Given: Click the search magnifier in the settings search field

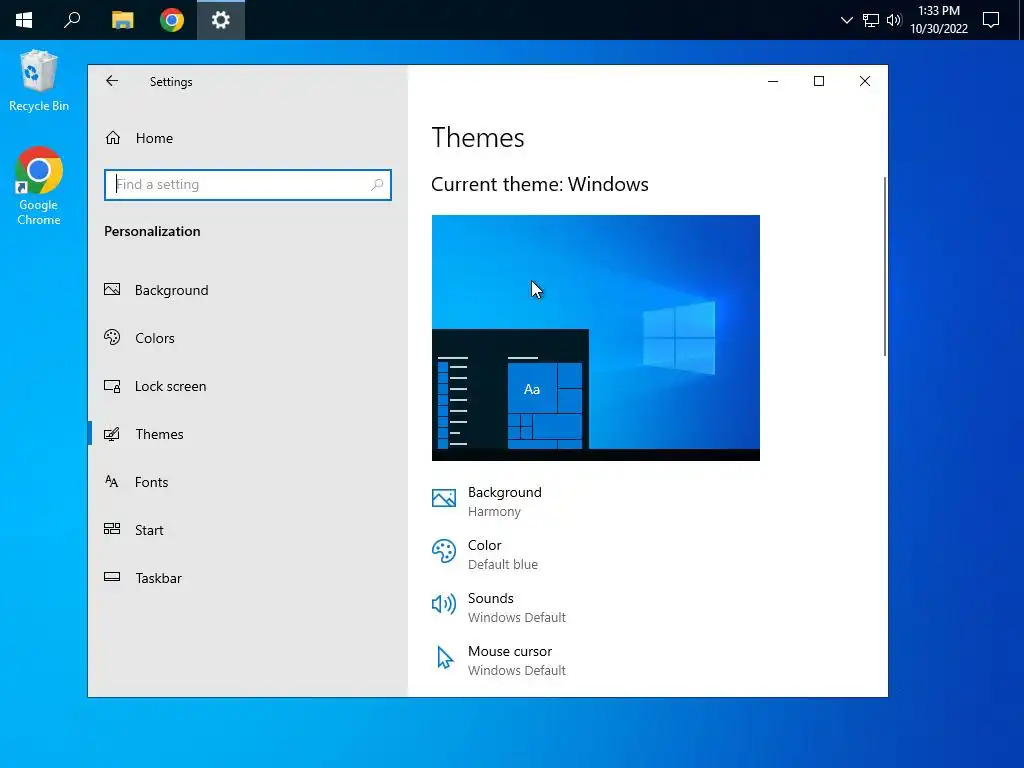Looking at the screenshot, I should click(x=377, y=185).
